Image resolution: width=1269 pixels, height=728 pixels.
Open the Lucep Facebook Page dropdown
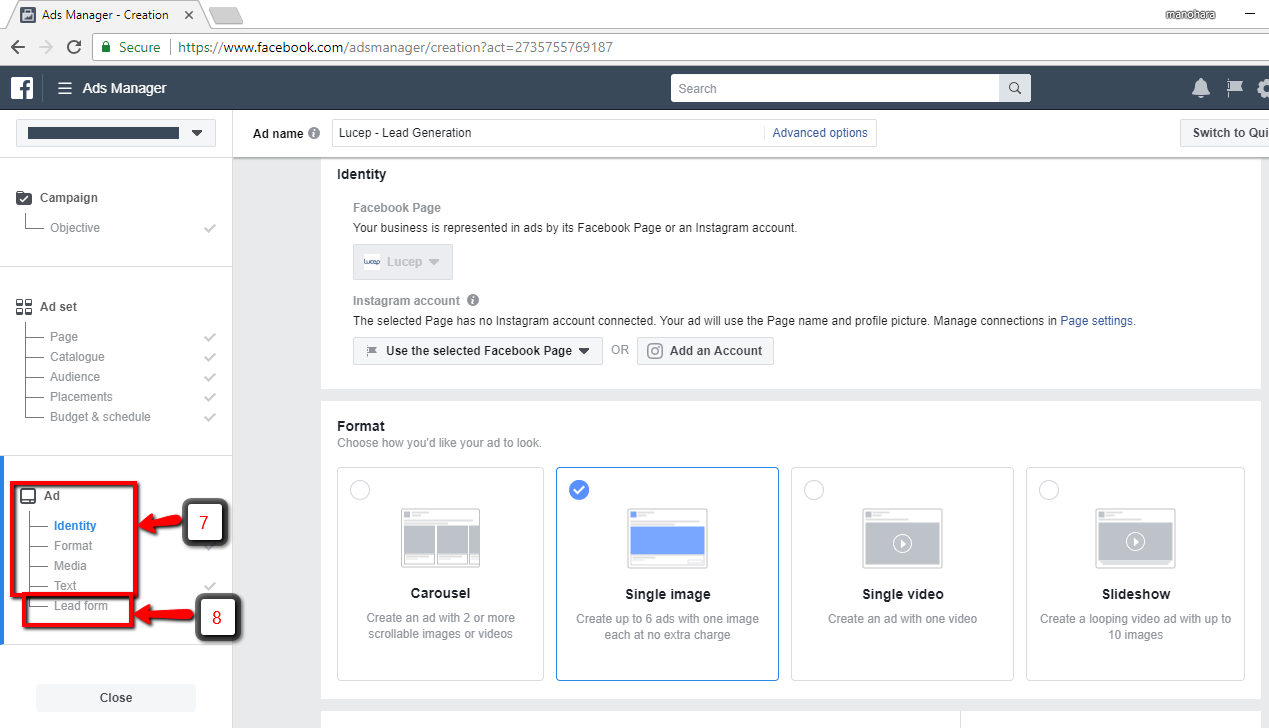(403, 262)
